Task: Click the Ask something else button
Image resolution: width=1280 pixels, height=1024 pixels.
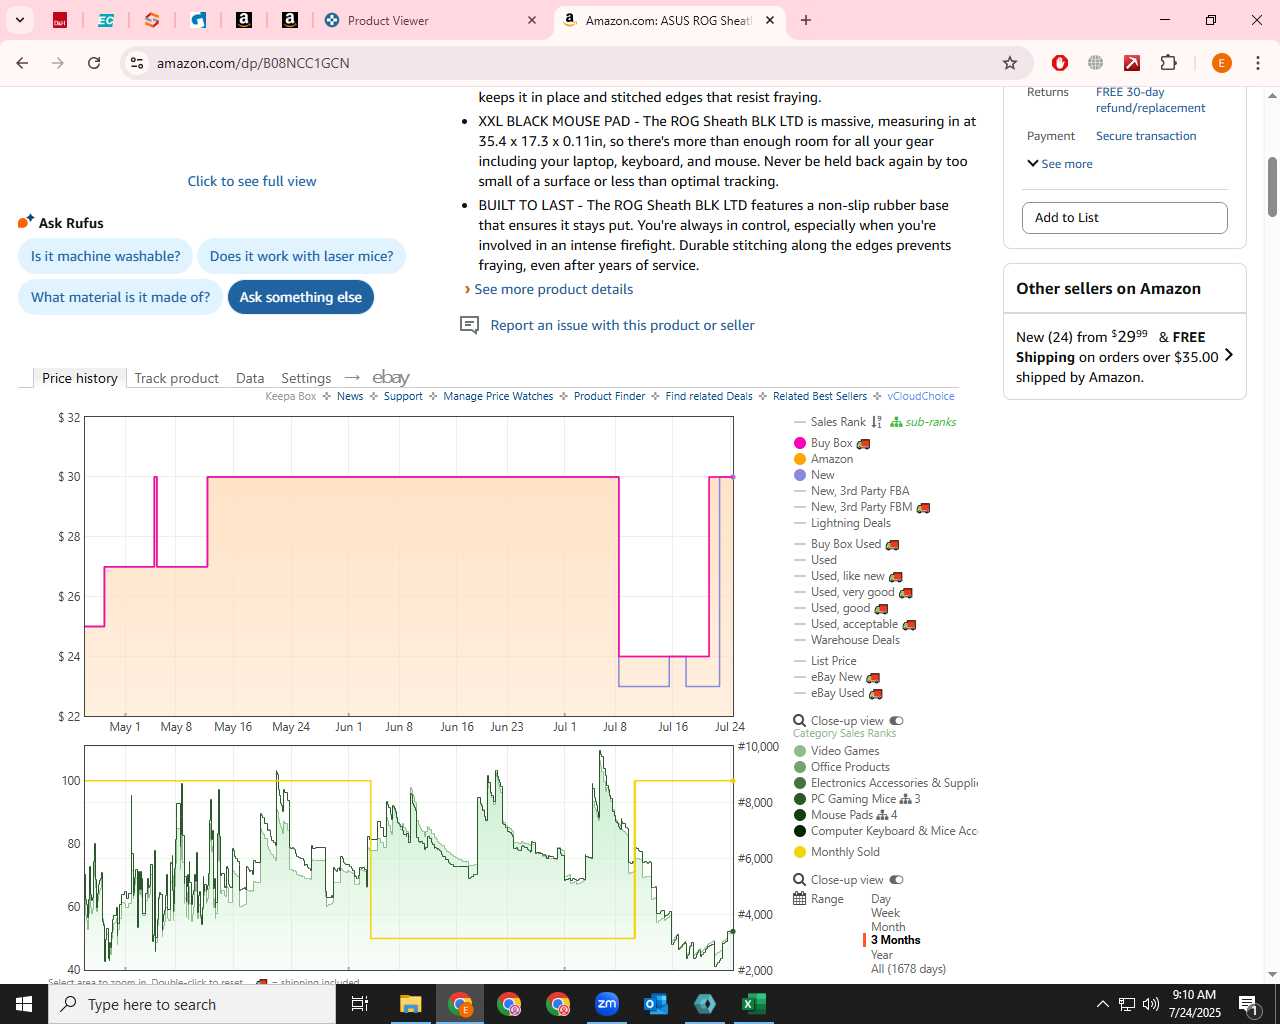Action: point(300,297)
